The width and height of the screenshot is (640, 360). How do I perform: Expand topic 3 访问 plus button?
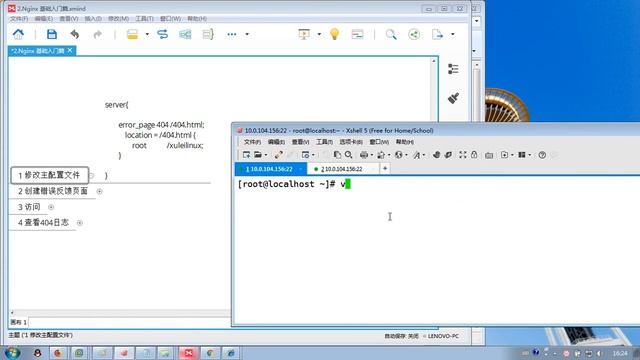51,207
